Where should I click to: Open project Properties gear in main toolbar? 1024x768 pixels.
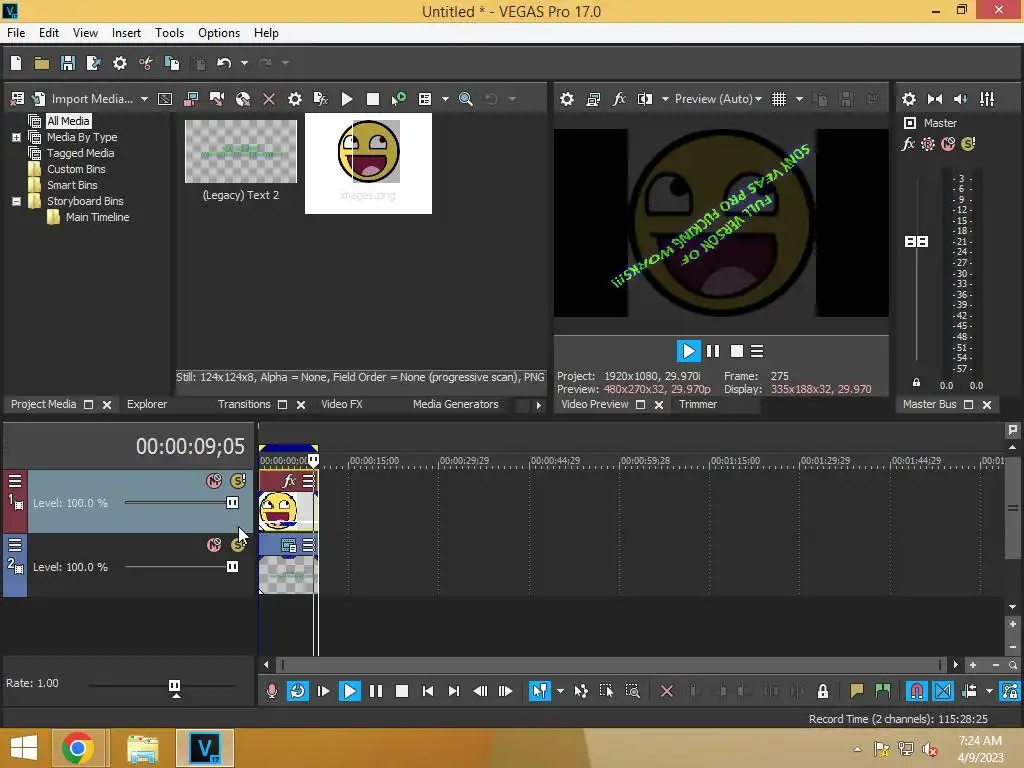point(120,63)
